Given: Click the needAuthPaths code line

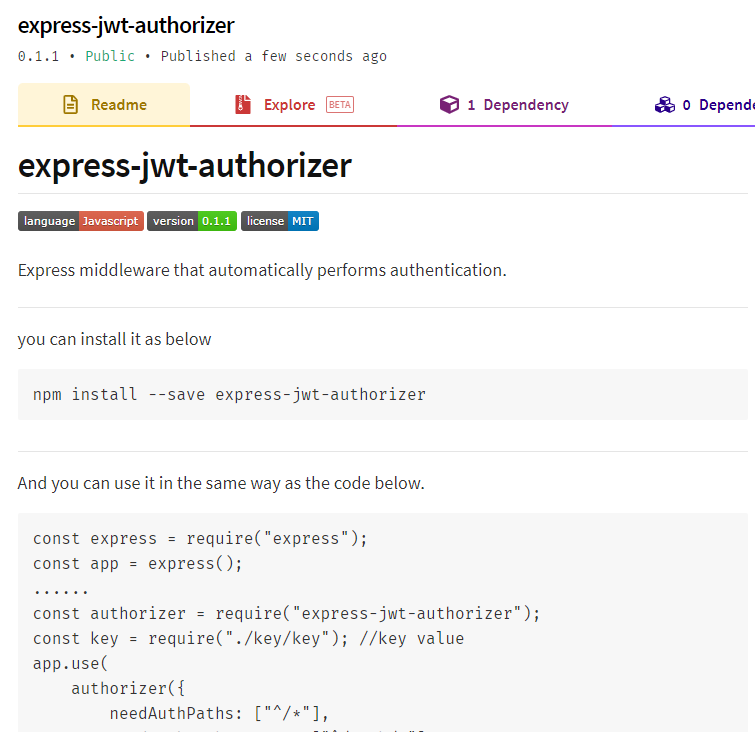Looking at the screenshot, I should point(219,712).
